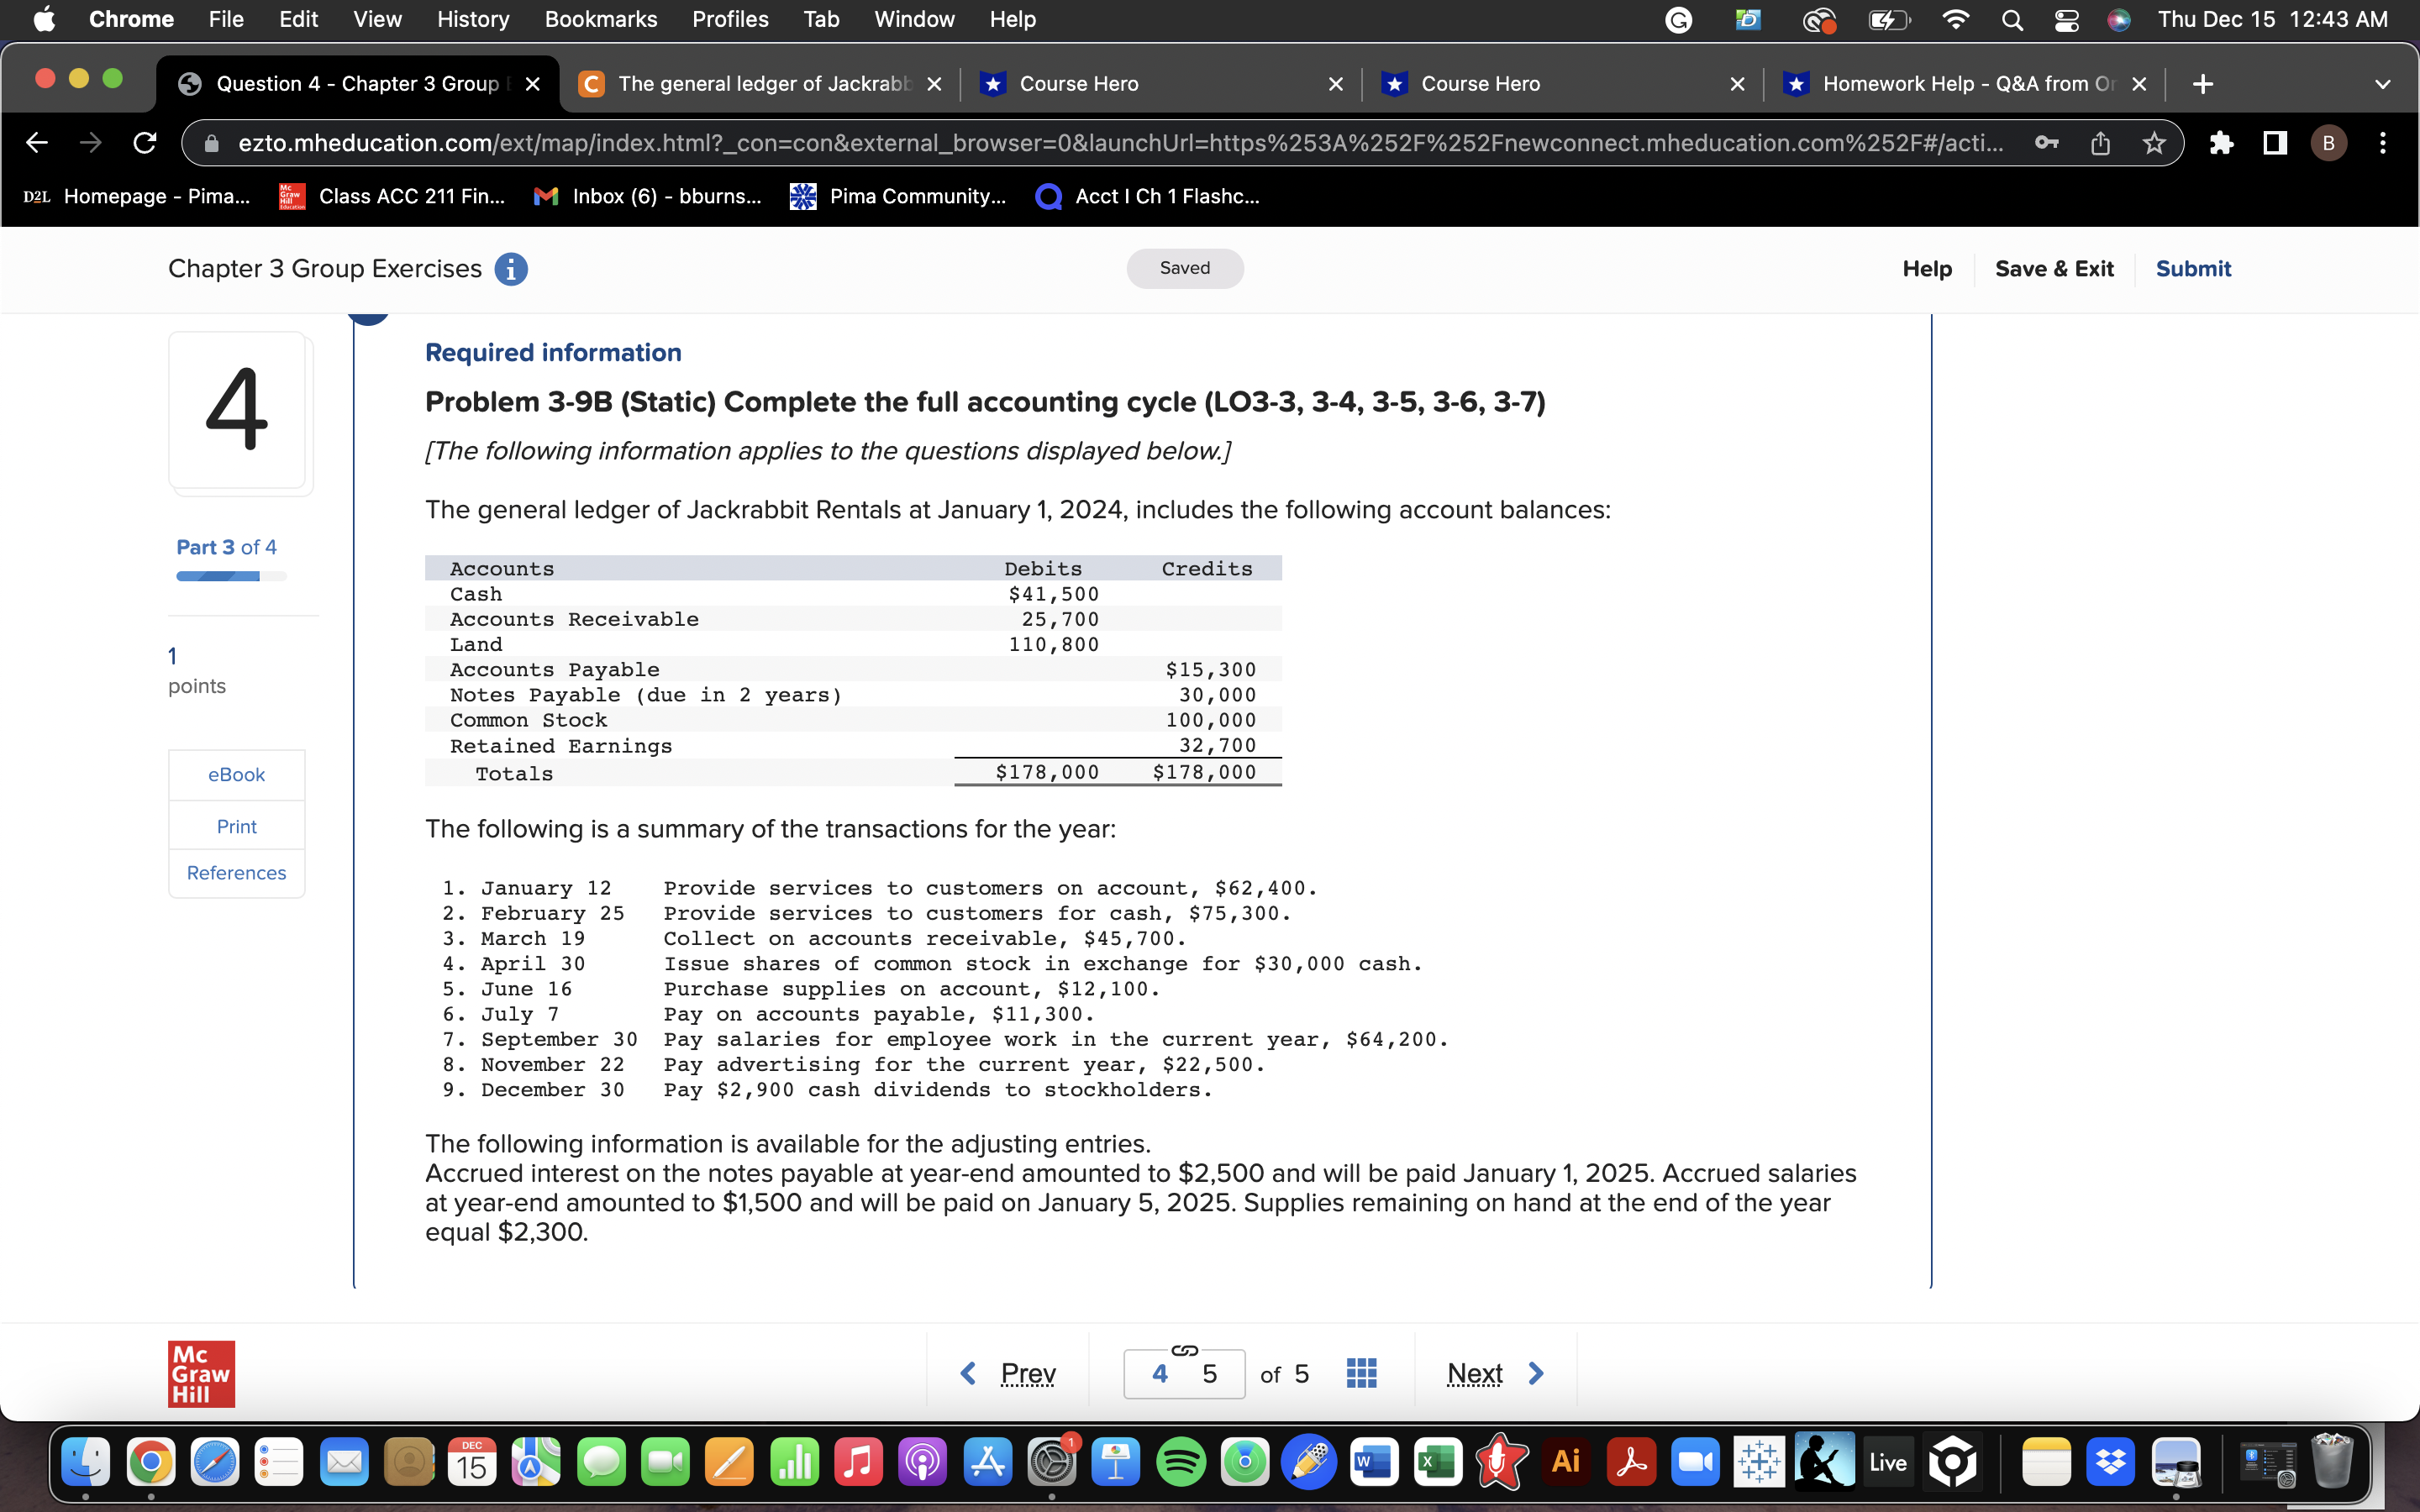Toggle the side panel icon near the profile avatar
This screenshot has height=1512, width=2420.
pos(2273,143)
